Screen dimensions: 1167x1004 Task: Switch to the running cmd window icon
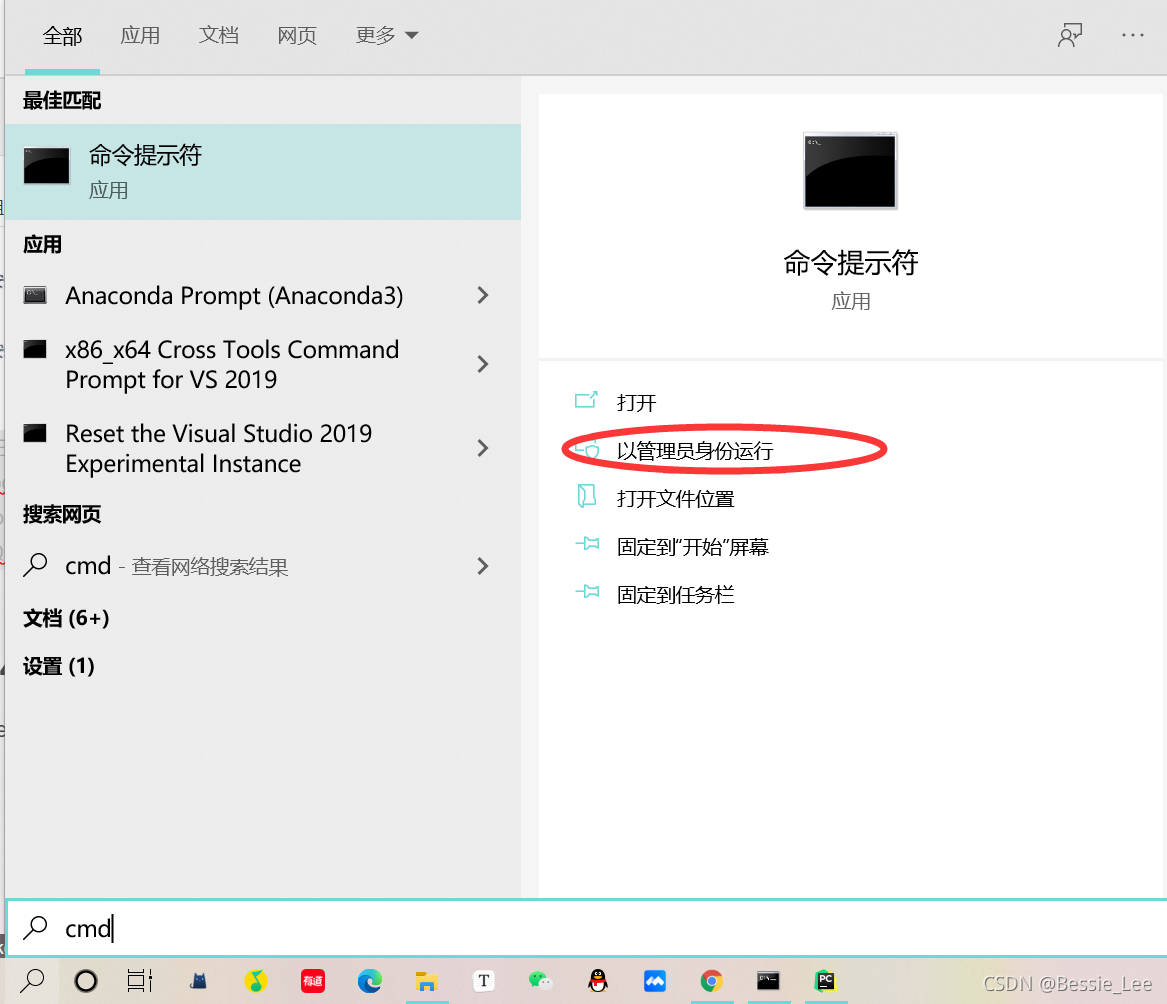[768, 981]
